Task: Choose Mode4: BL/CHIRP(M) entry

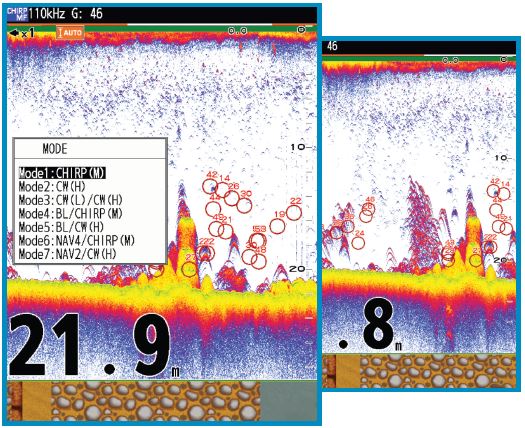Action: click(71, 214)
